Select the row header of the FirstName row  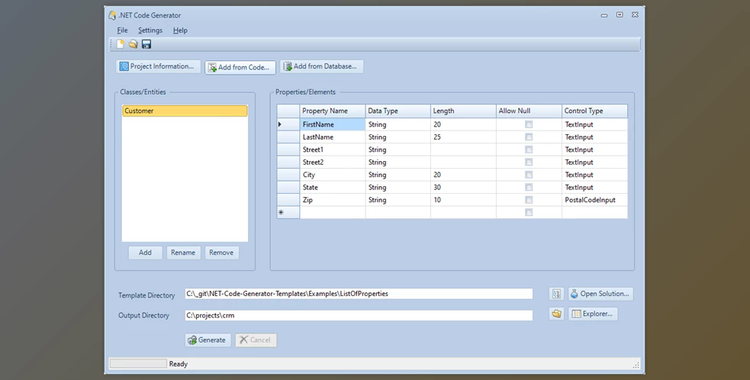(x=288, y=124)
